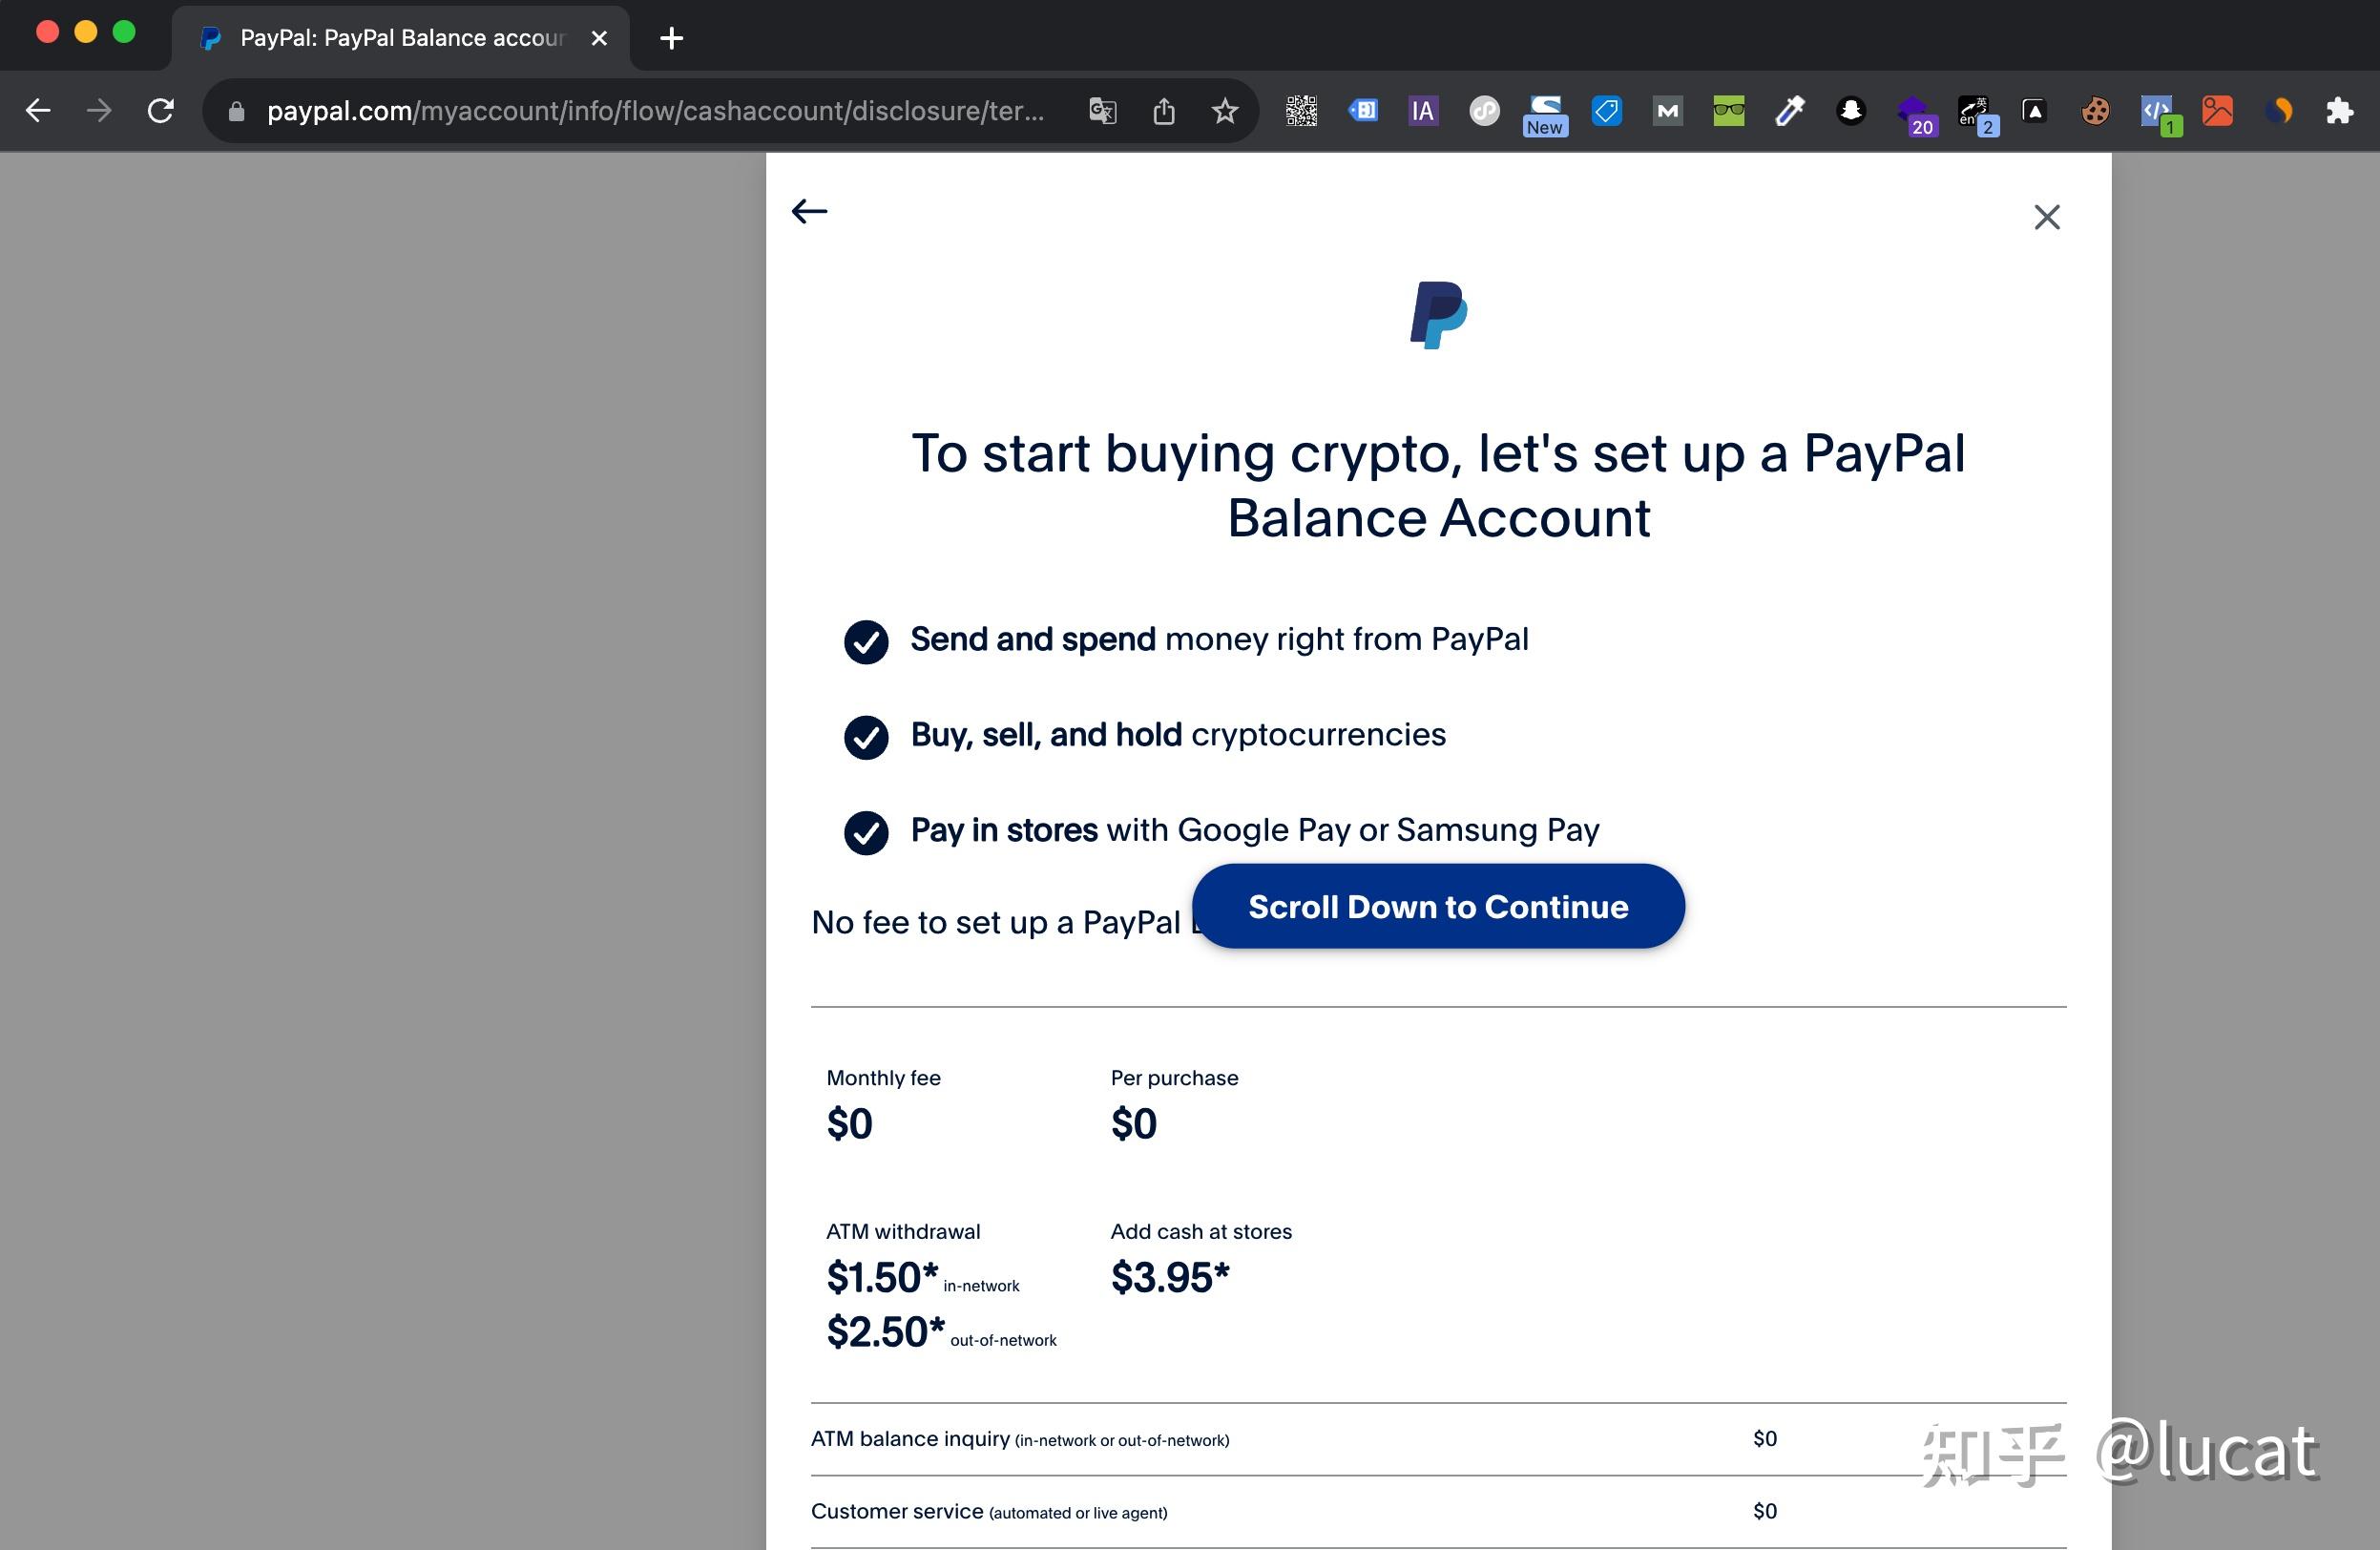Open the Extensions puzzle piece menu
Viewport: 2380px width, 1550px height.
2339,111
